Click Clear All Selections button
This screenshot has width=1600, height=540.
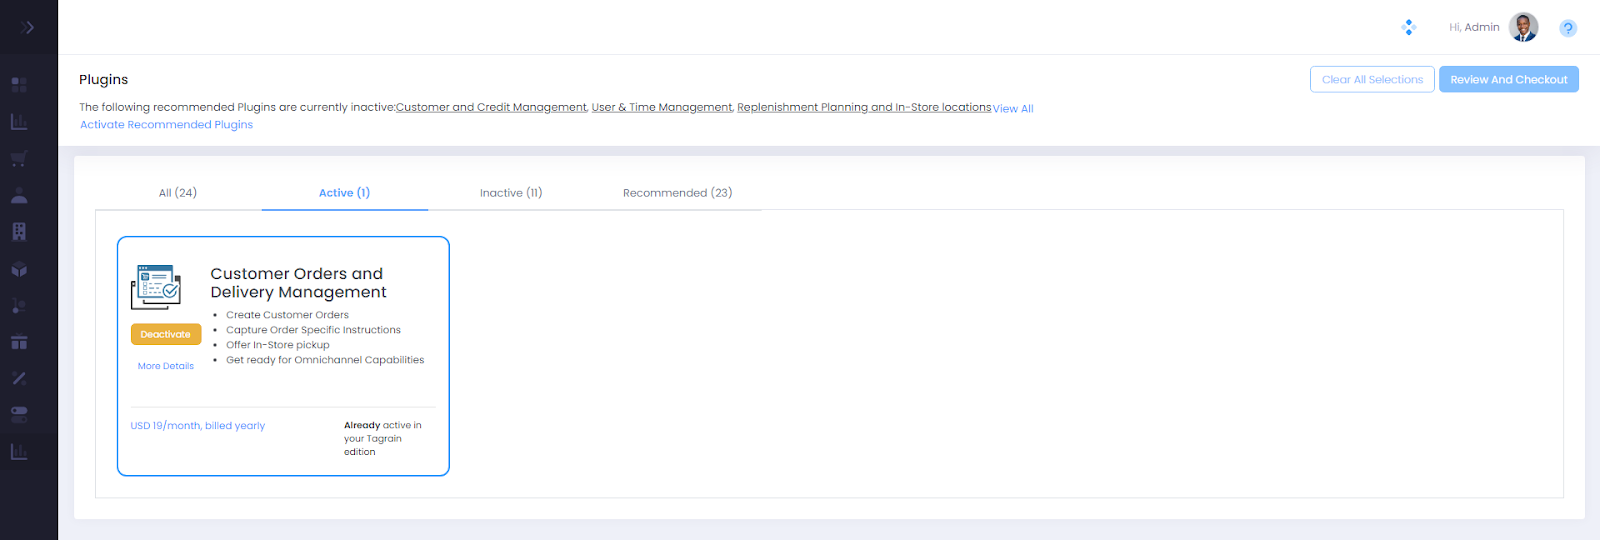point(1372,79)
